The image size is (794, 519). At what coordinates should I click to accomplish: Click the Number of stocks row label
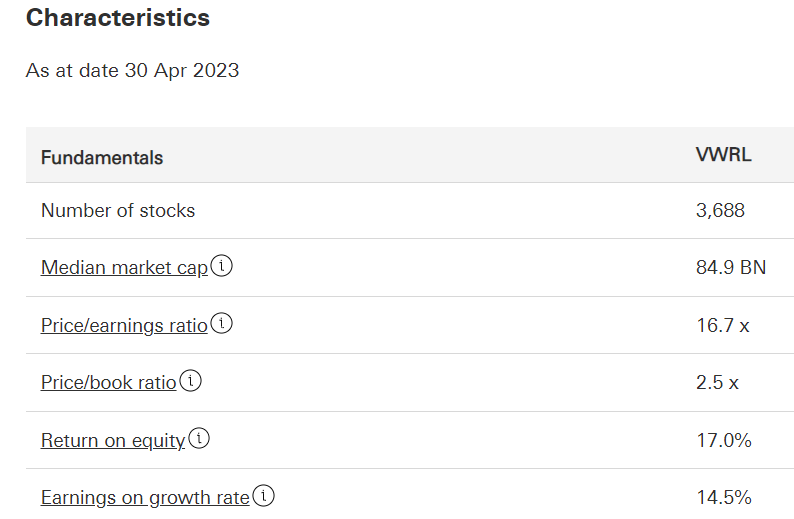tap(118, 210)
